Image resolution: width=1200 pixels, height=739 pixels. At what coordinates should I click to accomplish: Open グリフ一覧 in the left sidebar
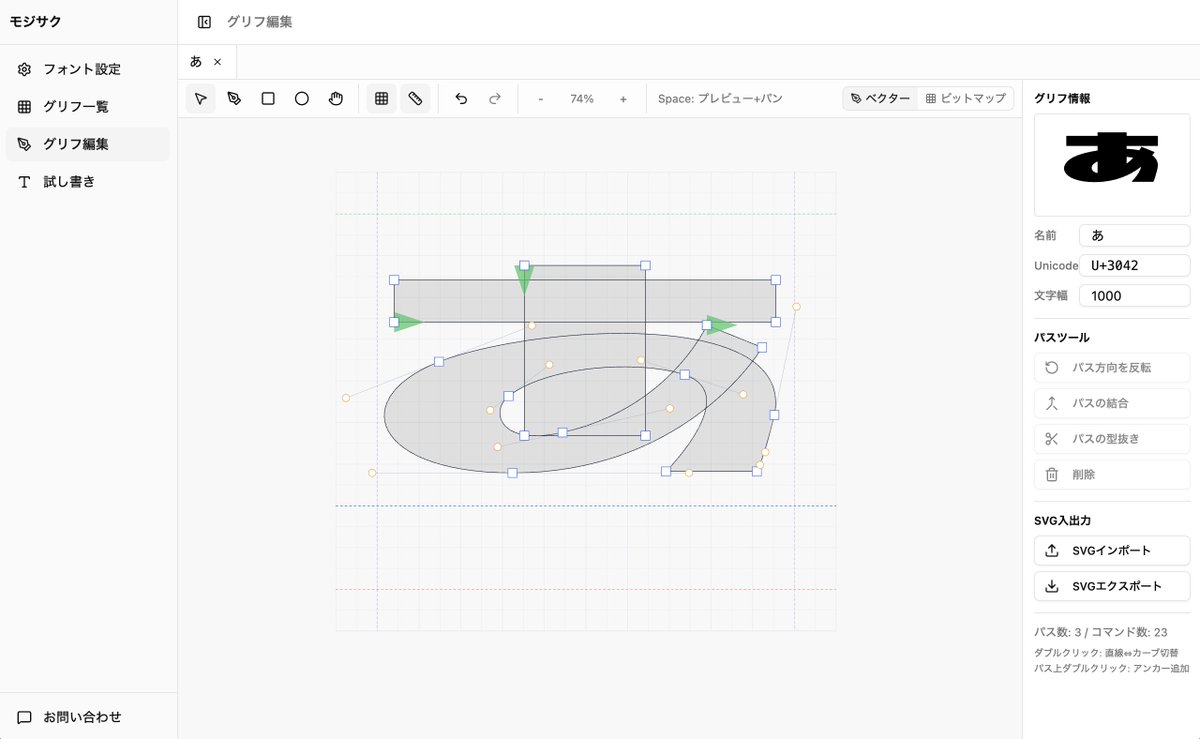(73, 105)
